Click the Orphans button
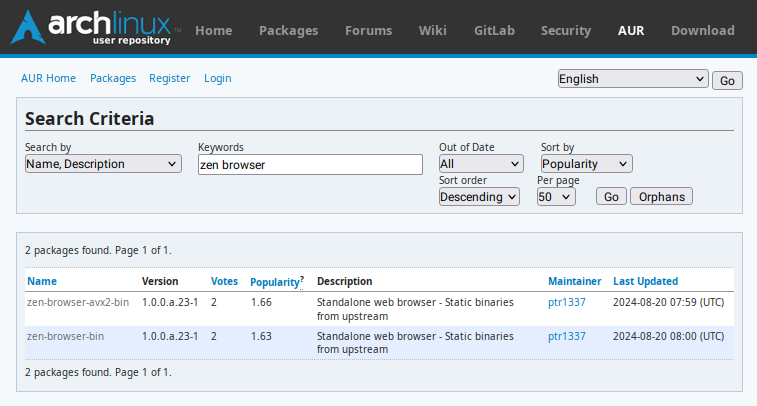The image size is (757, 406). pos(661,196)
